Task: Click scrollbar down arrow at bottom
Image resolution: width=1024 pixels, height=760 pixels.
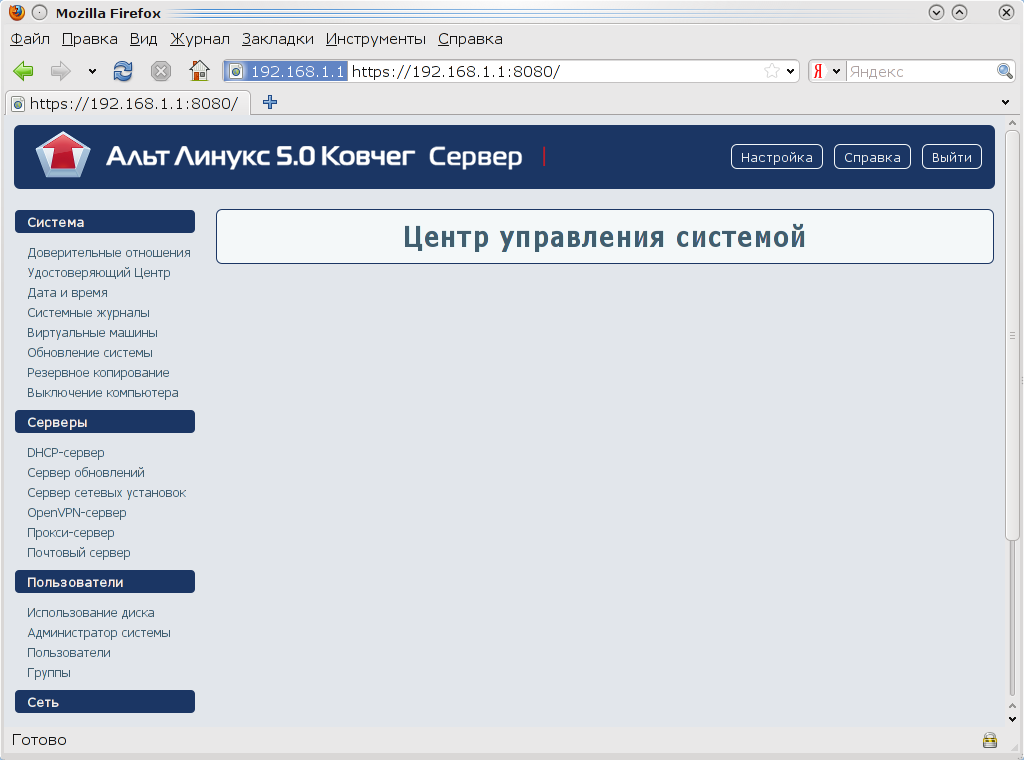Action: [1012, 720]
